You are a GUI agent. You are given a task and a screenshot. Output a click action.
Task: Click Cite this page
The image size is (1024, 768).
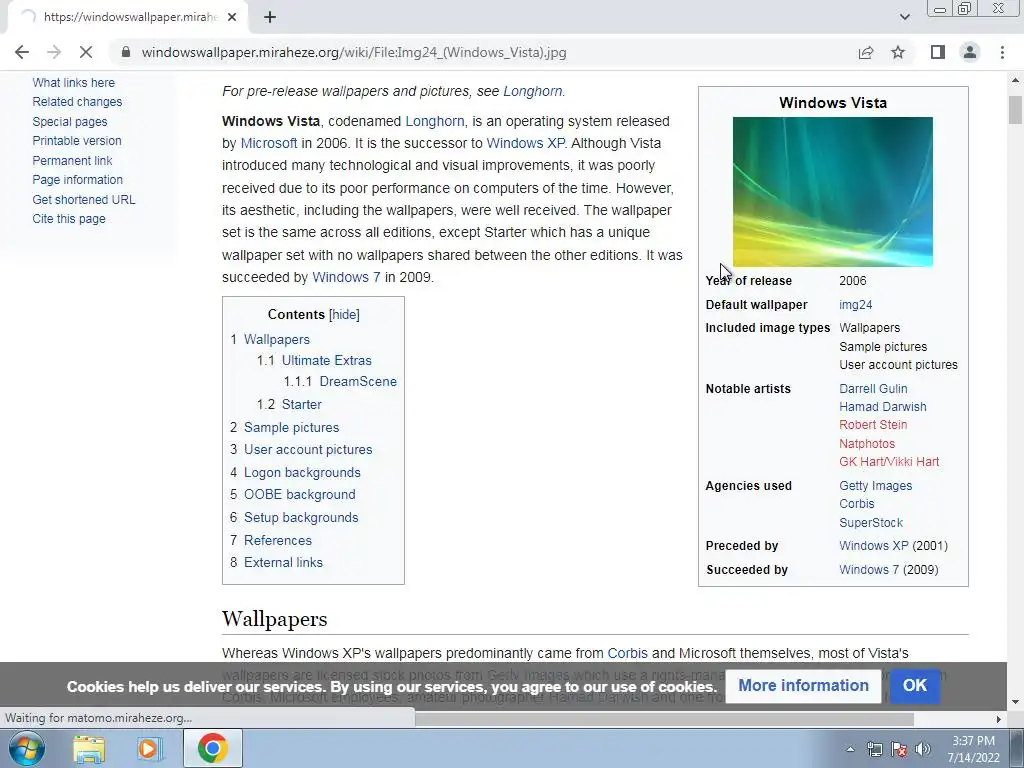point(69,219)
